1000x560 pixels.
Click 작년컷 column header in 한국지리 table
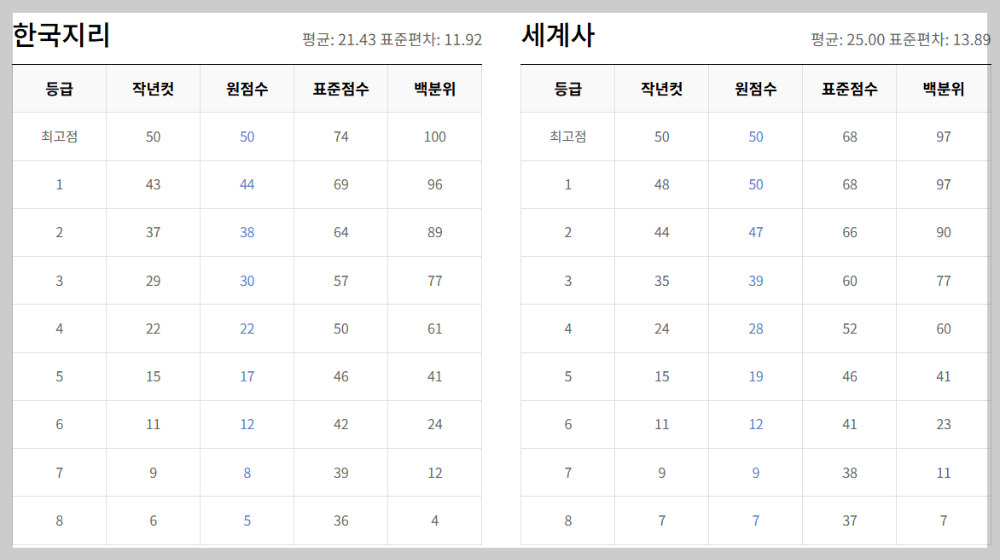153,89
